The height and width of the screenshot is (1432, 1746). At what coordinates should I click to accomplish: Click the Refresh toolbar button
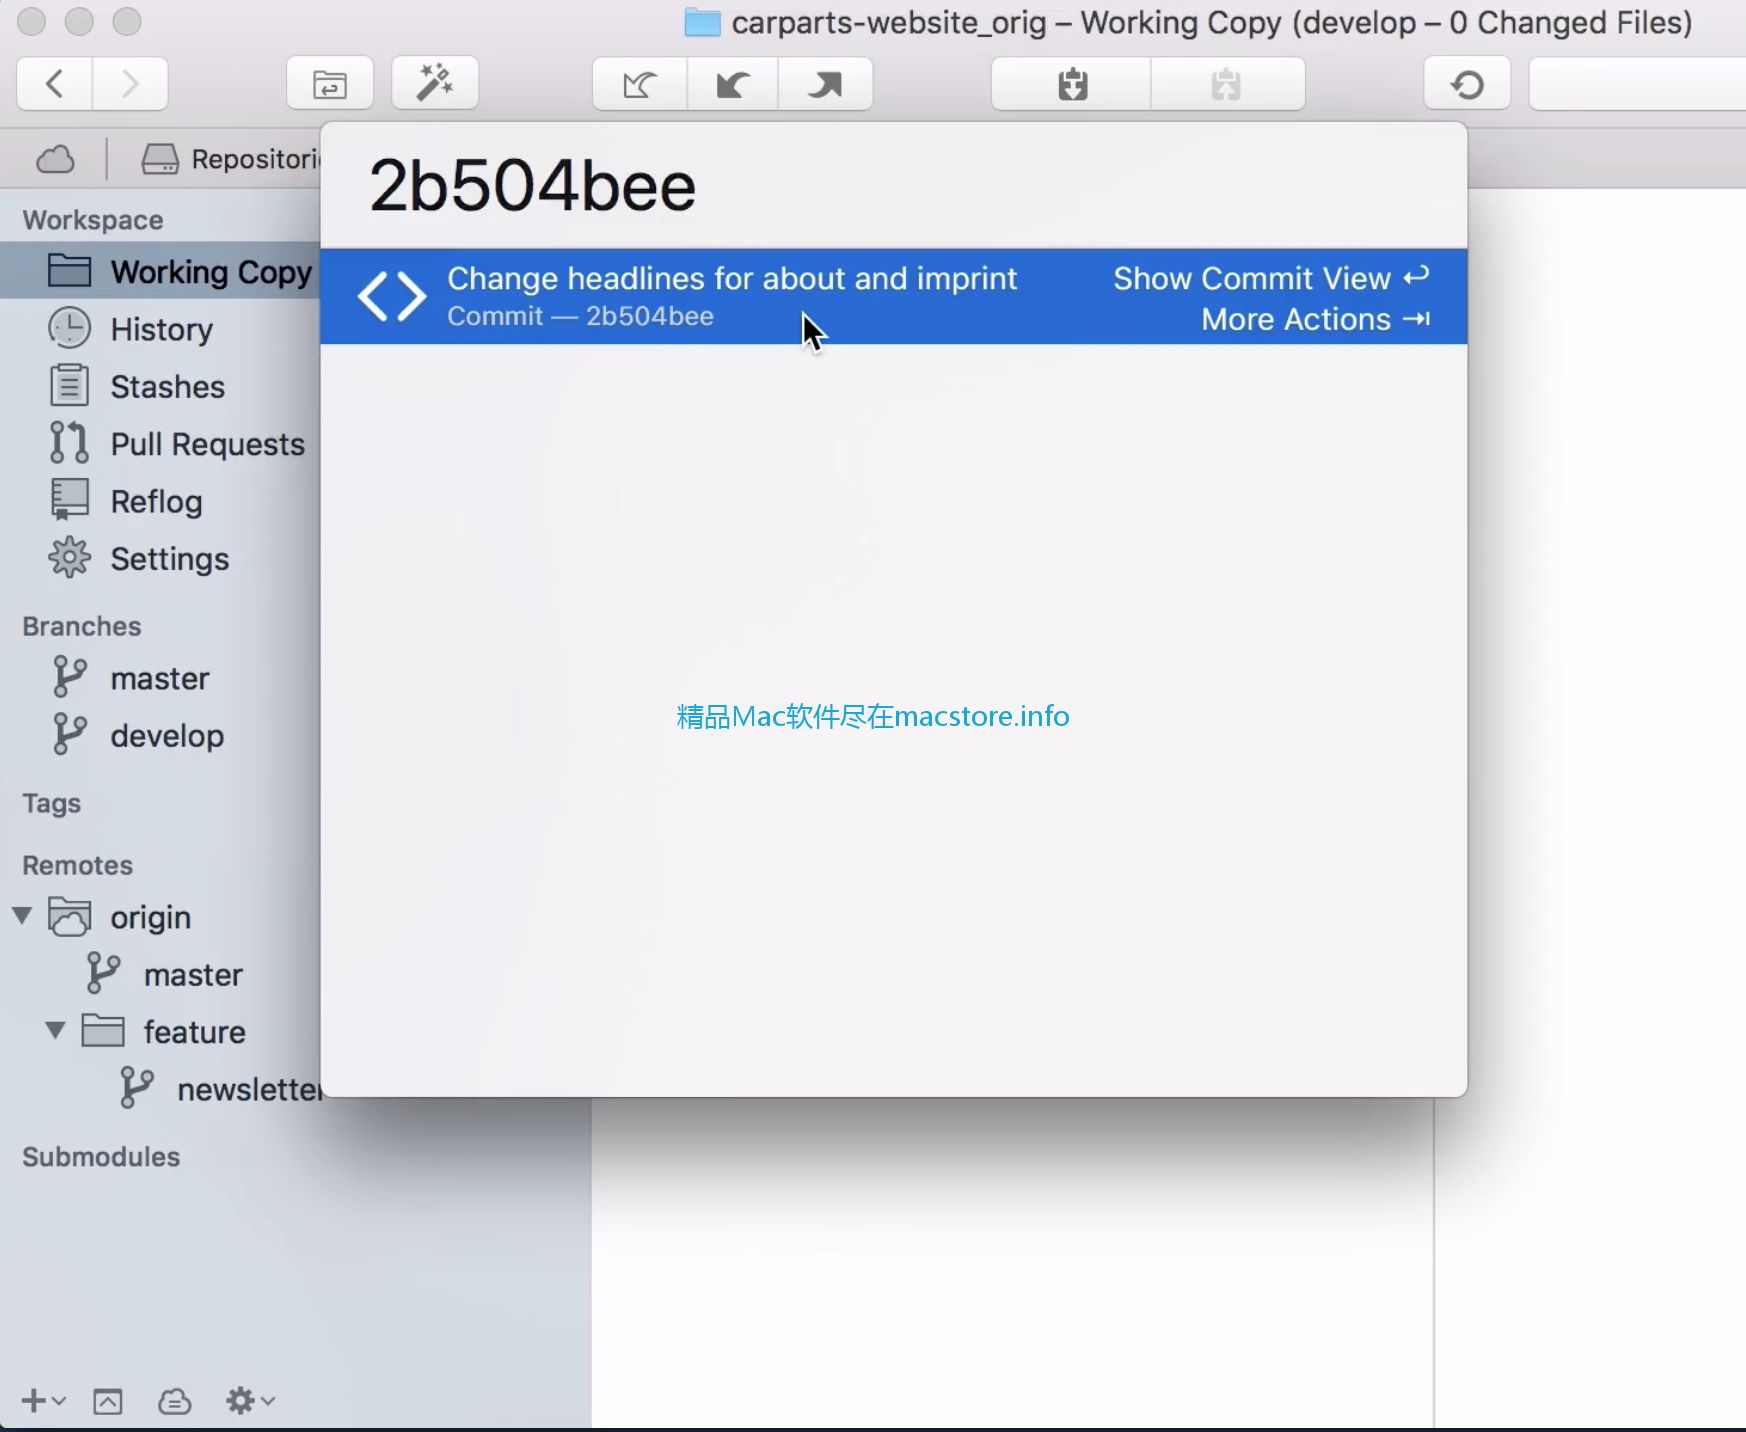[x=1467, y=84]
